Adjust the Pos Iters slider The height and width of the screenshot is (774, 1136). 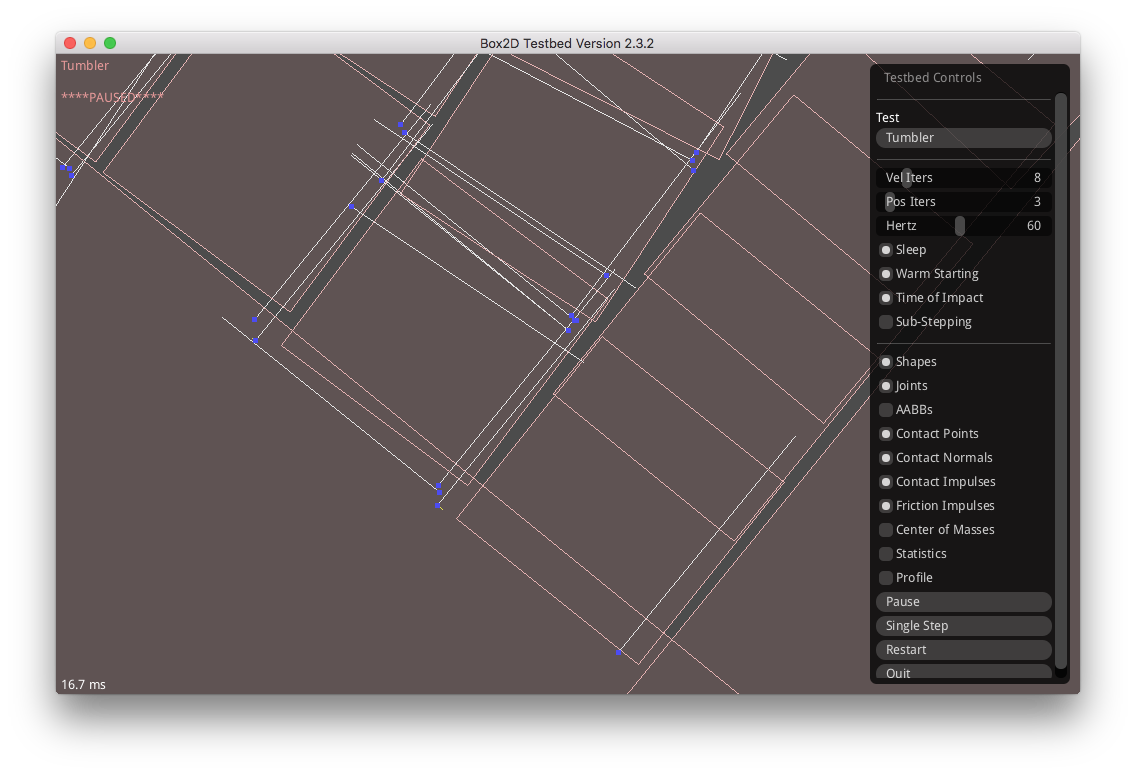[963, 201]
